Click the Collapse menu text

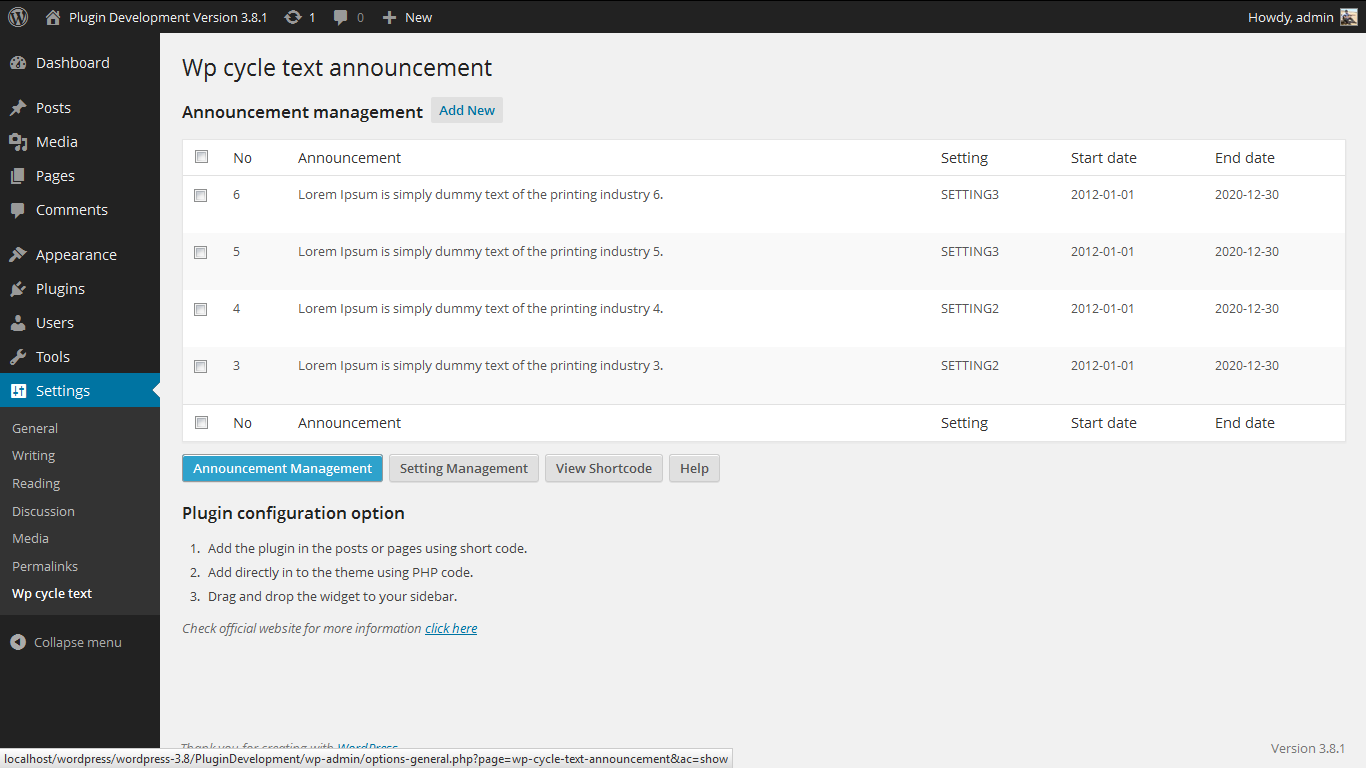[78, 642]
